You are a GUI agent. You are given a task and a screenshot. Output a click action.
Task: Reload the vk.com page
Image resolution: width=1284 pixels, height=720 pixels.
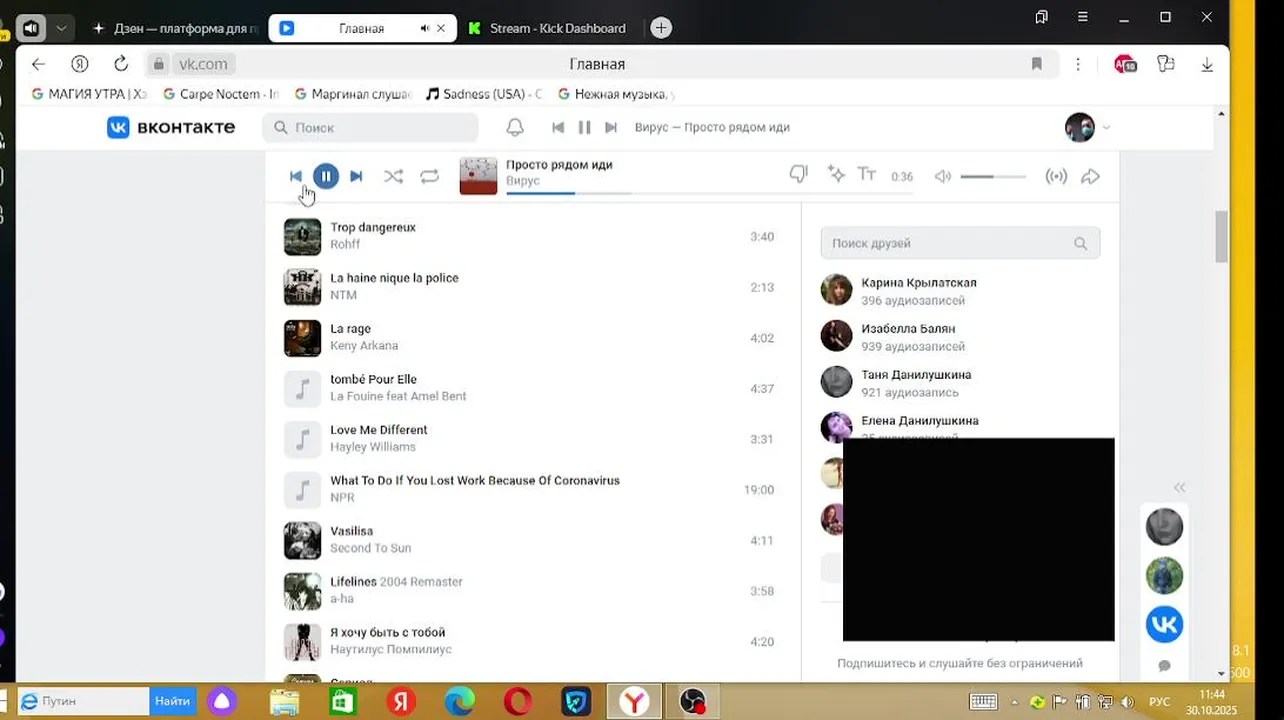coord(121,64)
